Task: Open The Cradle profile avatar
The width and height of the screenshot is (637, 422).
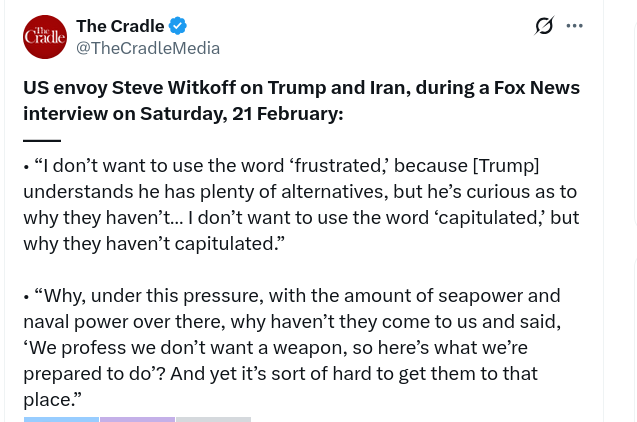Action: click(45, 37)
